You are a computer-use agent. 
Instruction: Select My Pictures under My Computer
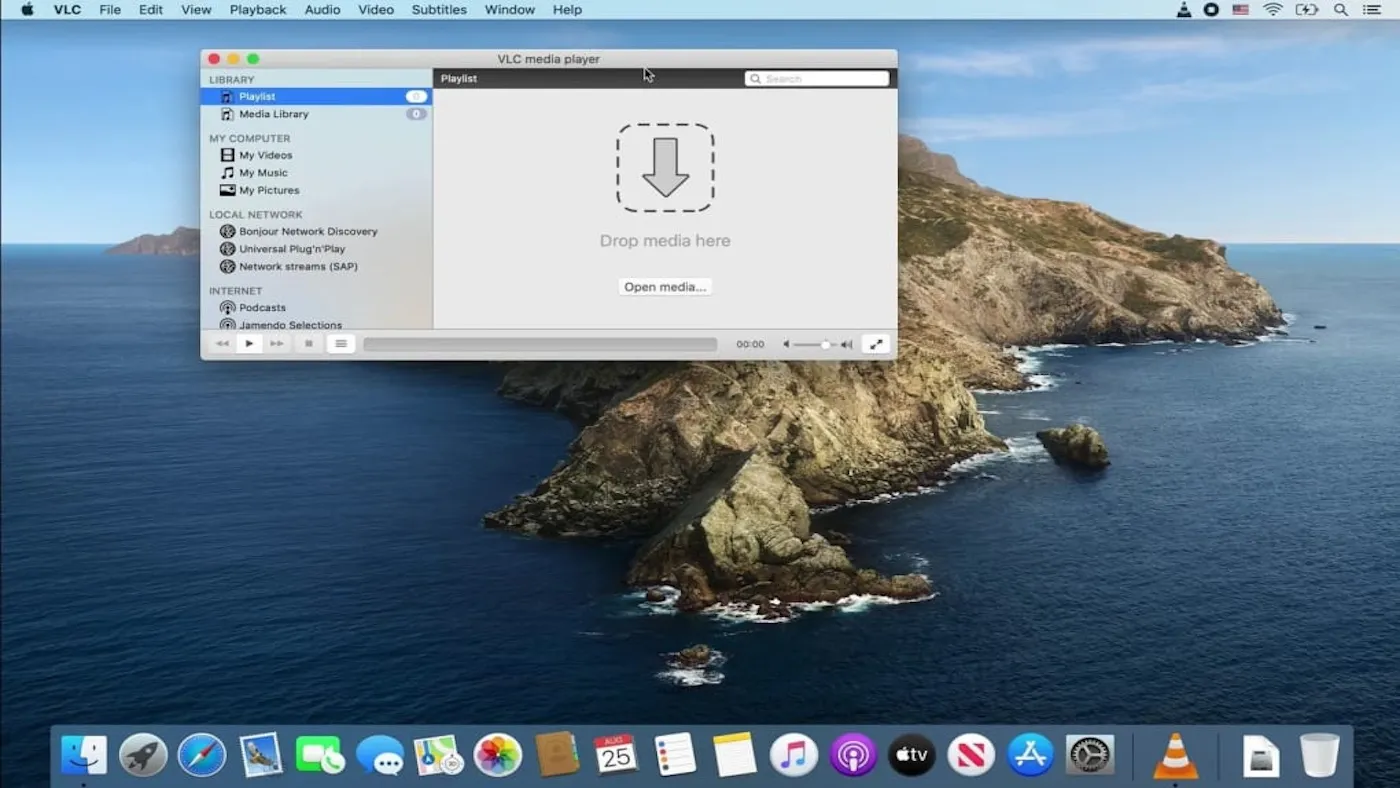267,190
